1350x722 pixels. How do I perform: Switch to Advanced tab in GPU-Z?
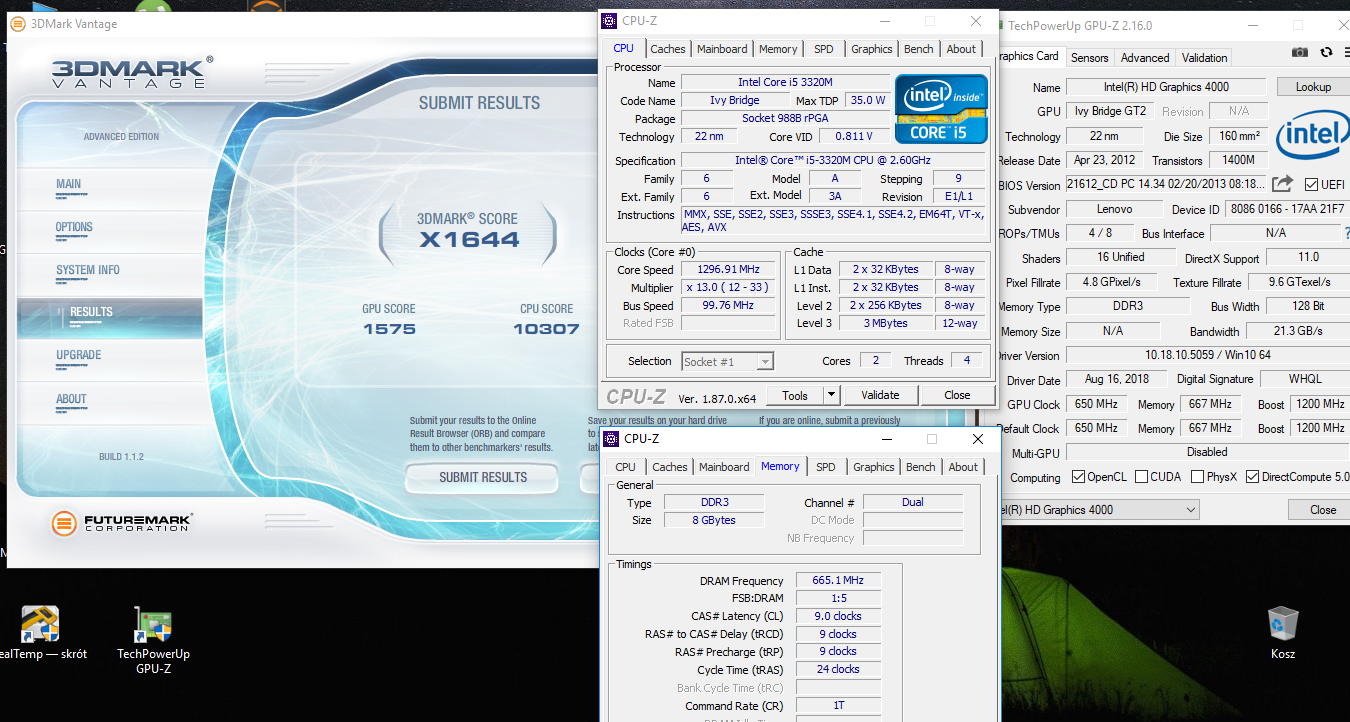point(1145,58)
